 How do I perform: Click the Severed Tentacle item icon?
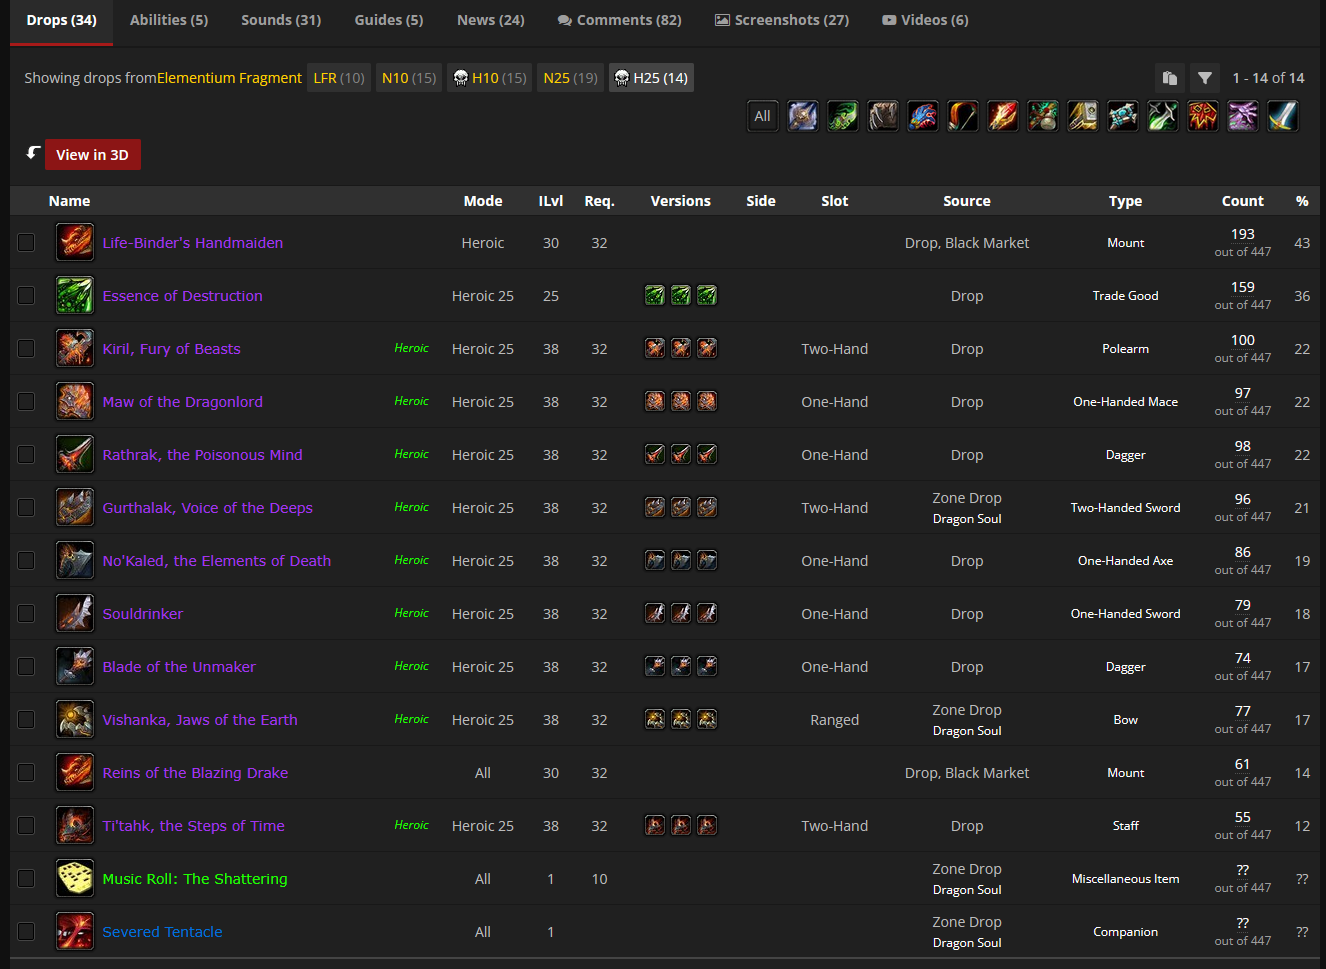[x=75, y=931]
